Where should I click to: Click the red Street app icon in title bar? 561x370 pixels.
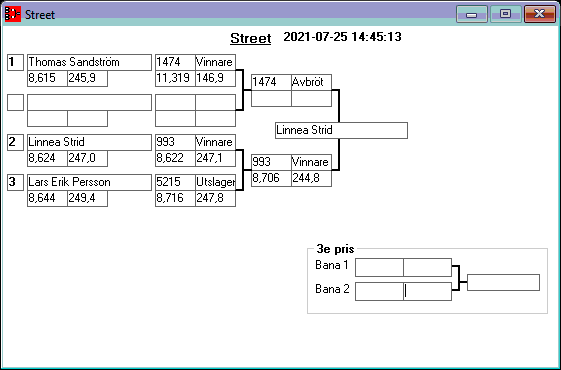(13, 14)
